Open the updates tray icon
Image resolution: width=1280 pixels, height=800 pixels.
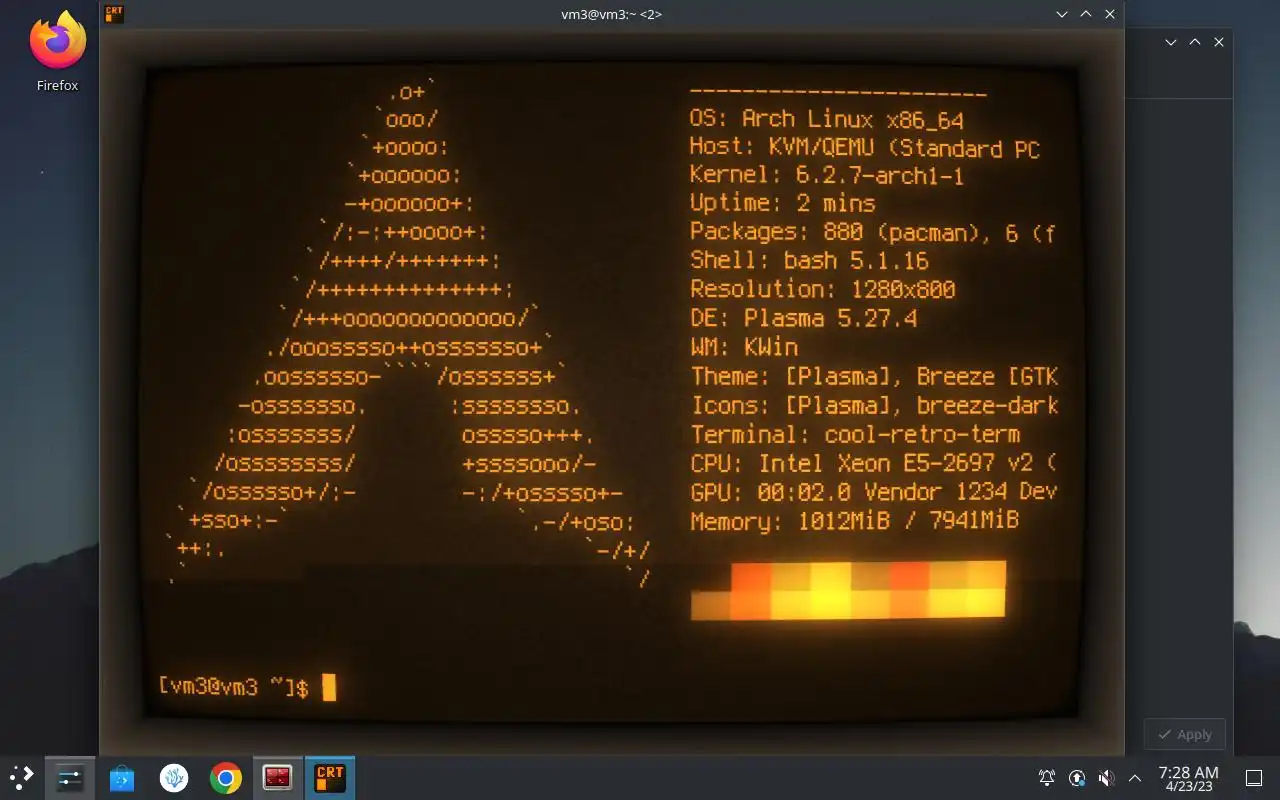pos(1077,777)
